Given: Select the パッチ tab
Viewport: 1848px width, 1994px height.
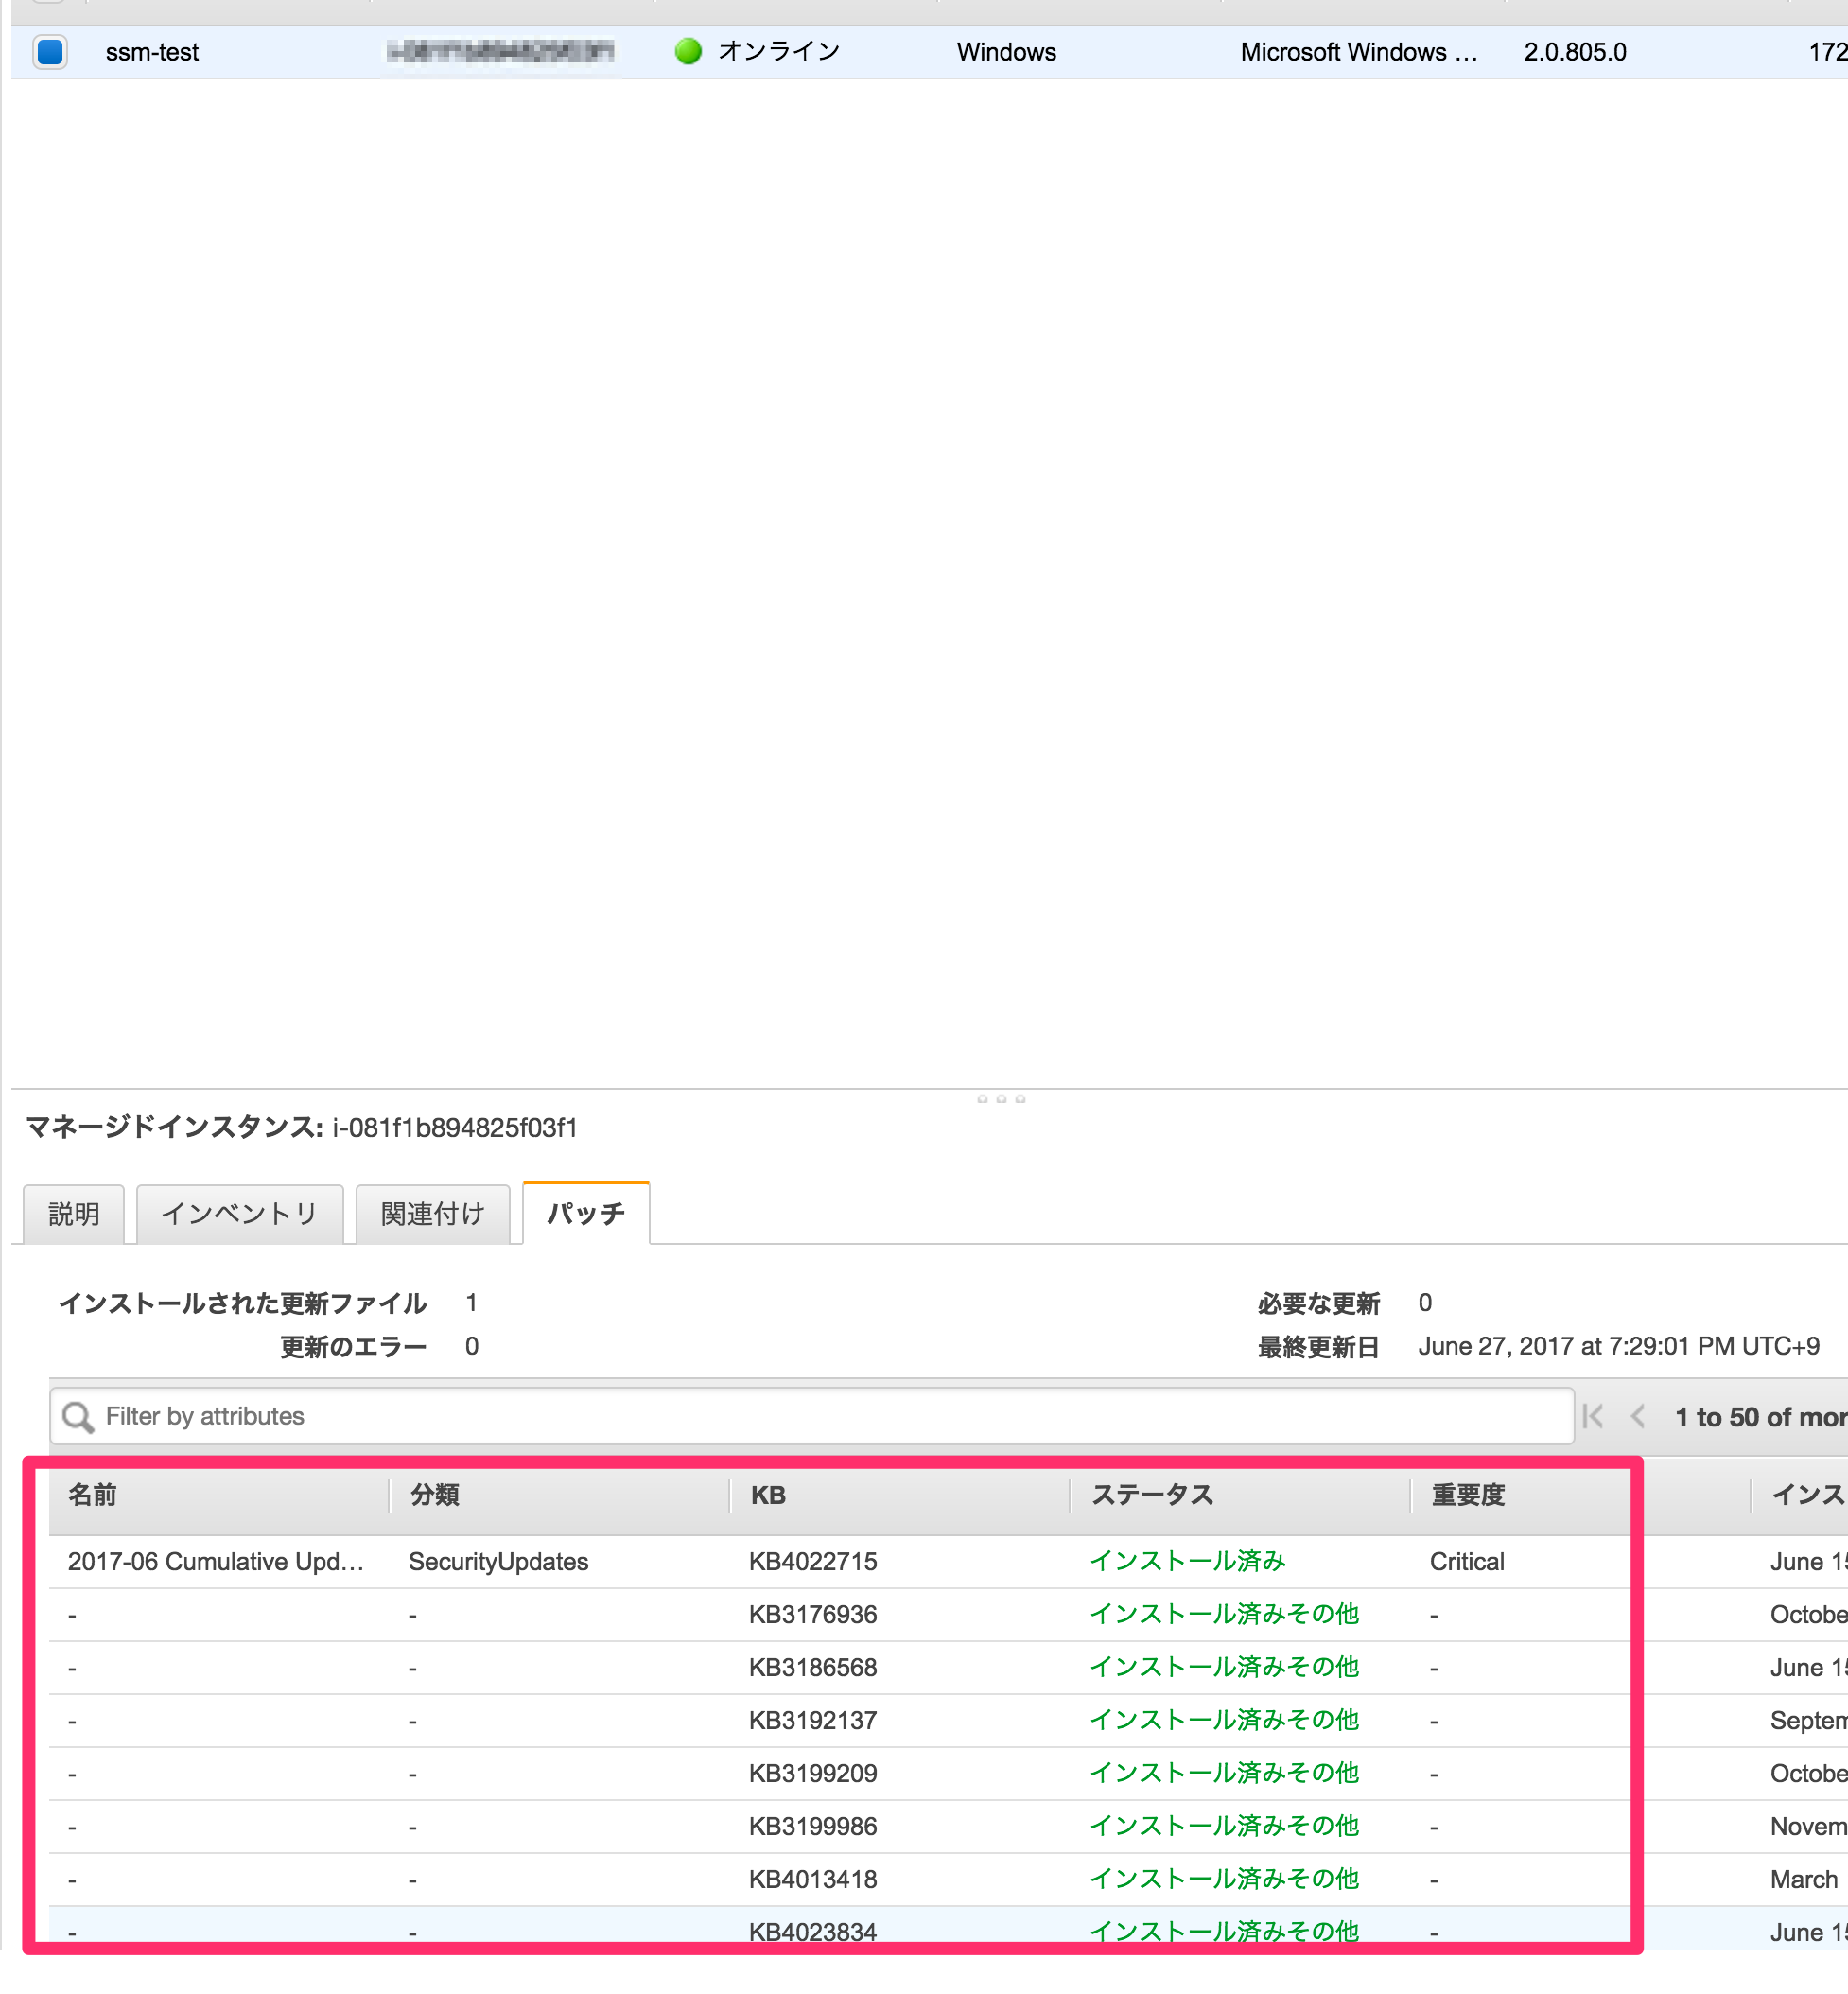Looking at the screenshot, I should pos(585,1212).
